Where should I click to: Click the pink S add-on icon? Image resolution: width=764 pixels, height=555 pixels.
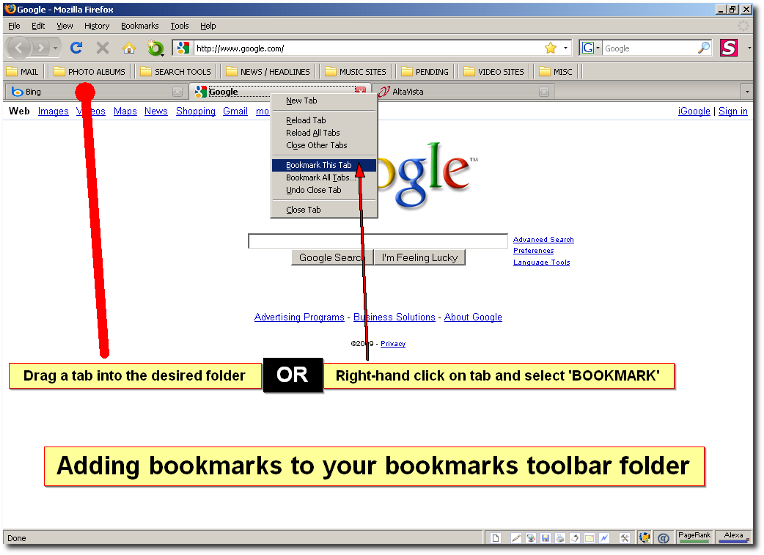click(x=729, y=48)
